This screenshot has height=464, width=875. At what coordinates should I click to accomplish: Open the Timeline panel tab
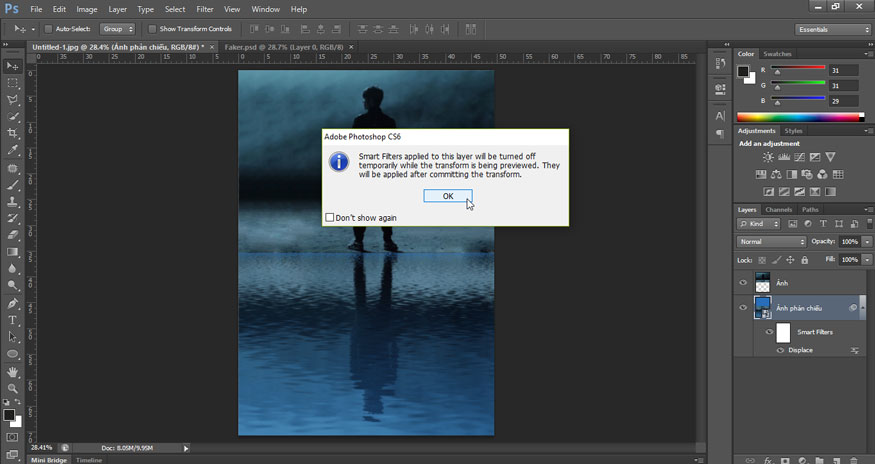coord(89,460)
